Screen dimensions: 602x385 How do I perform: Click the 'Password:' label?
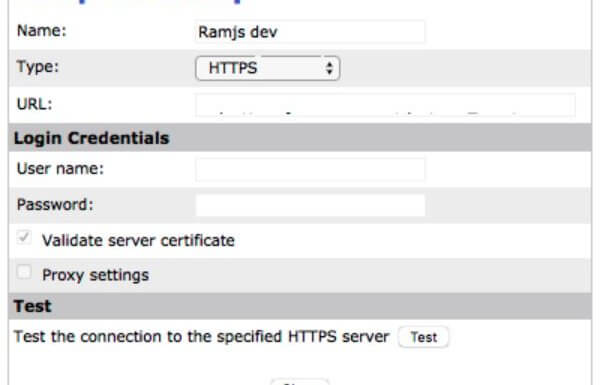[x=55, y=205]
